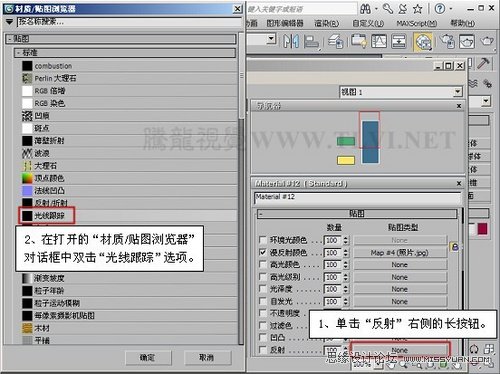Click the None button for 高光颜色
This screenshot has width=500, height=374.
pos(400,265)
